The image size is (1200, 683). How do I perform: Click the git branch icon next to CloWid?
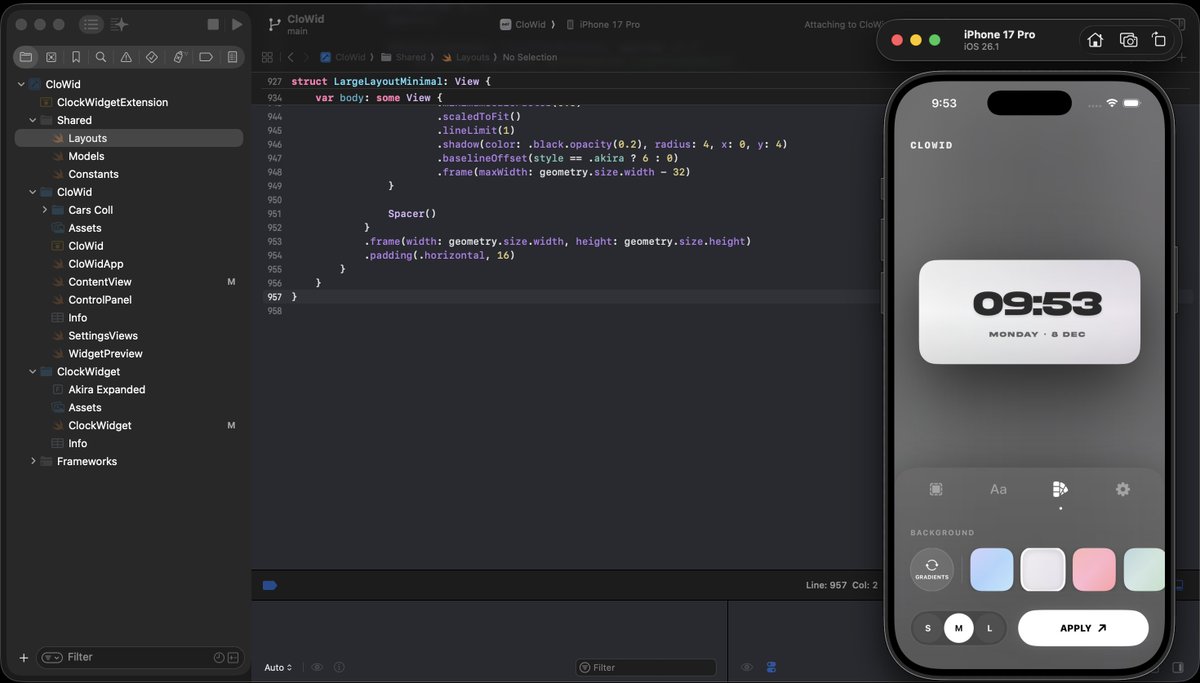point(274,24)
